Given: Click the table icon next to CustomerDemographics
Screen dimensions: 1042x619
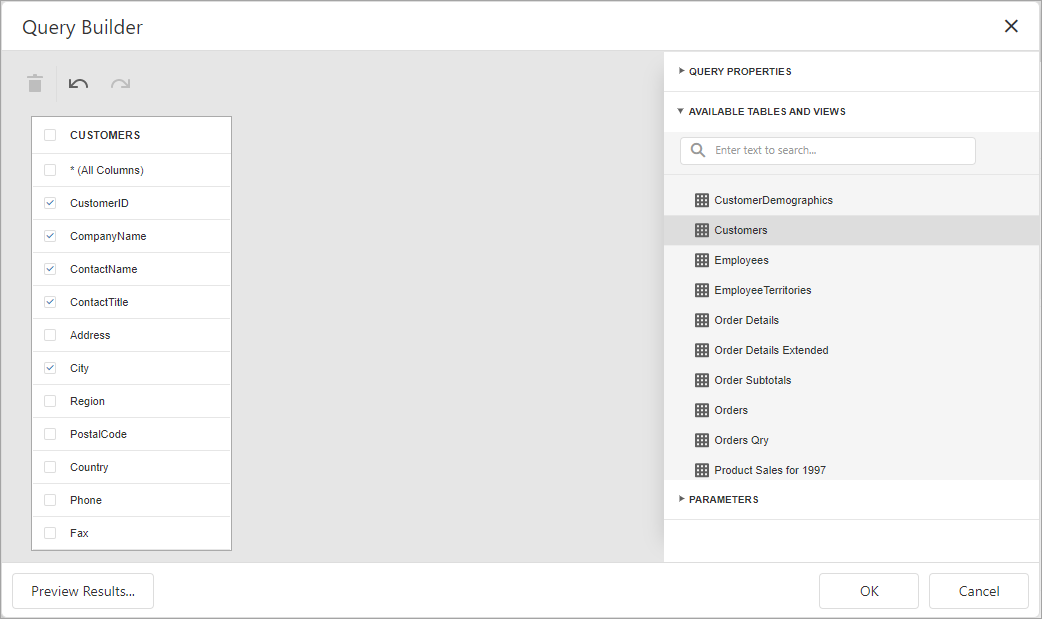Looking at the screenshot, I should [x=702, y=200].
